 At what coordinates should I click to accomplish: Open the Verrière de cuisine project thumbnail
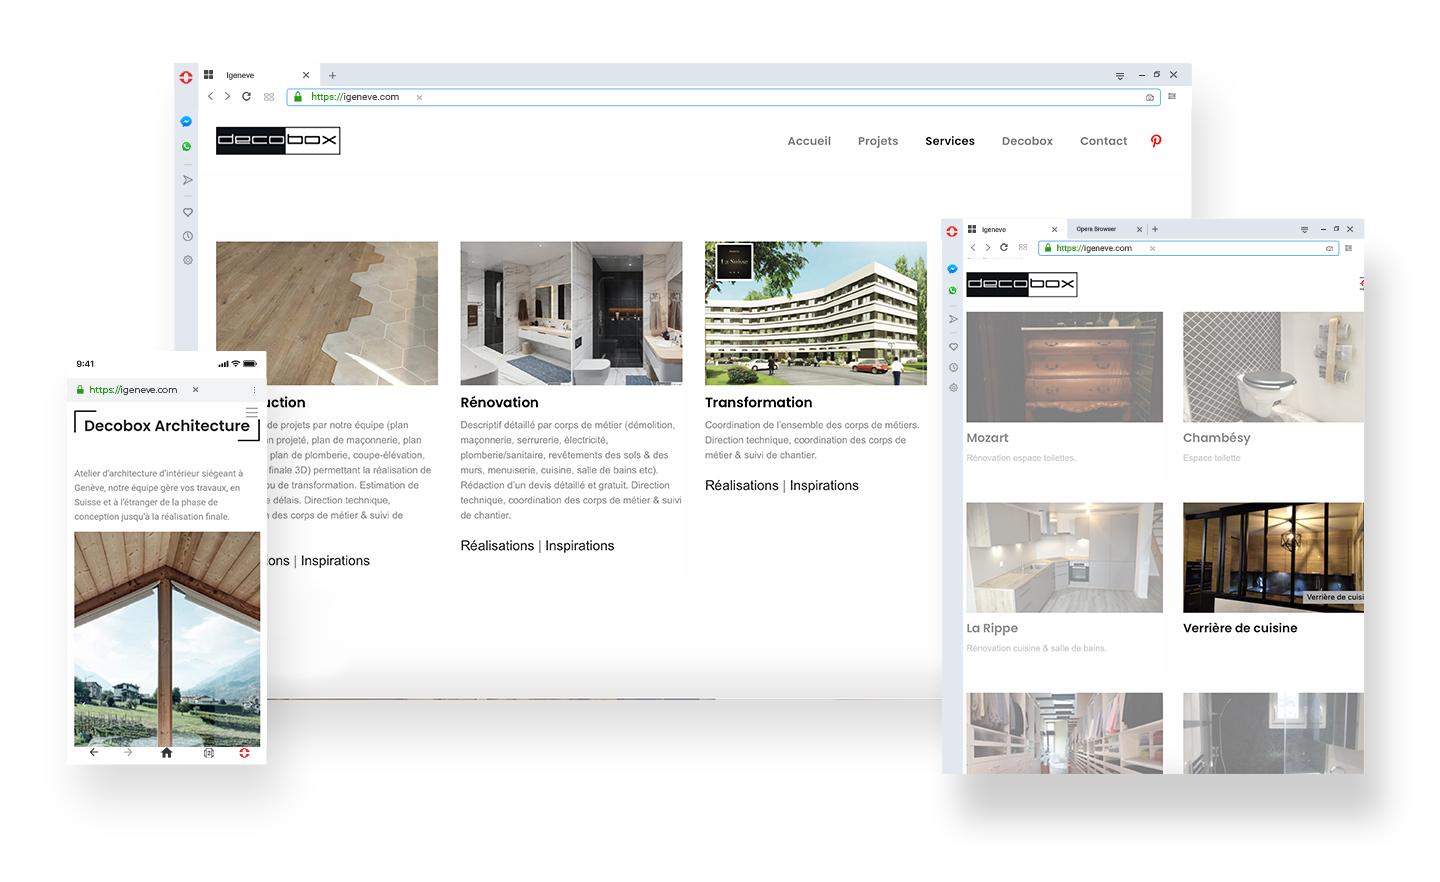coord(1273,557)
